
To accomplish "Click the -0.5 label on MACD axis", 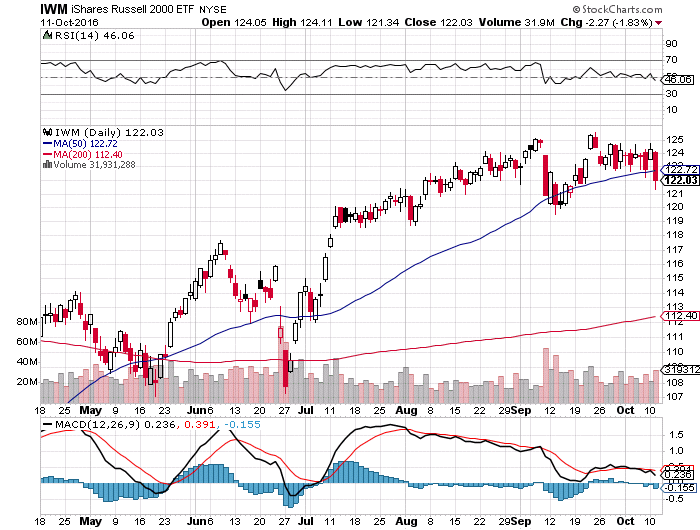I will point(675,499).
